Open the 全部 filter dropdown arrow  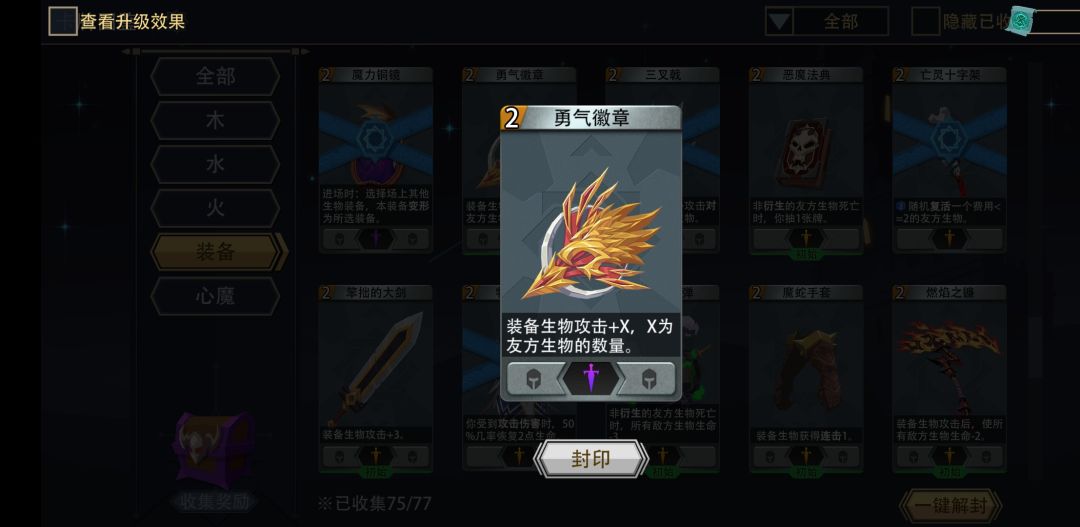pos(779,21)
